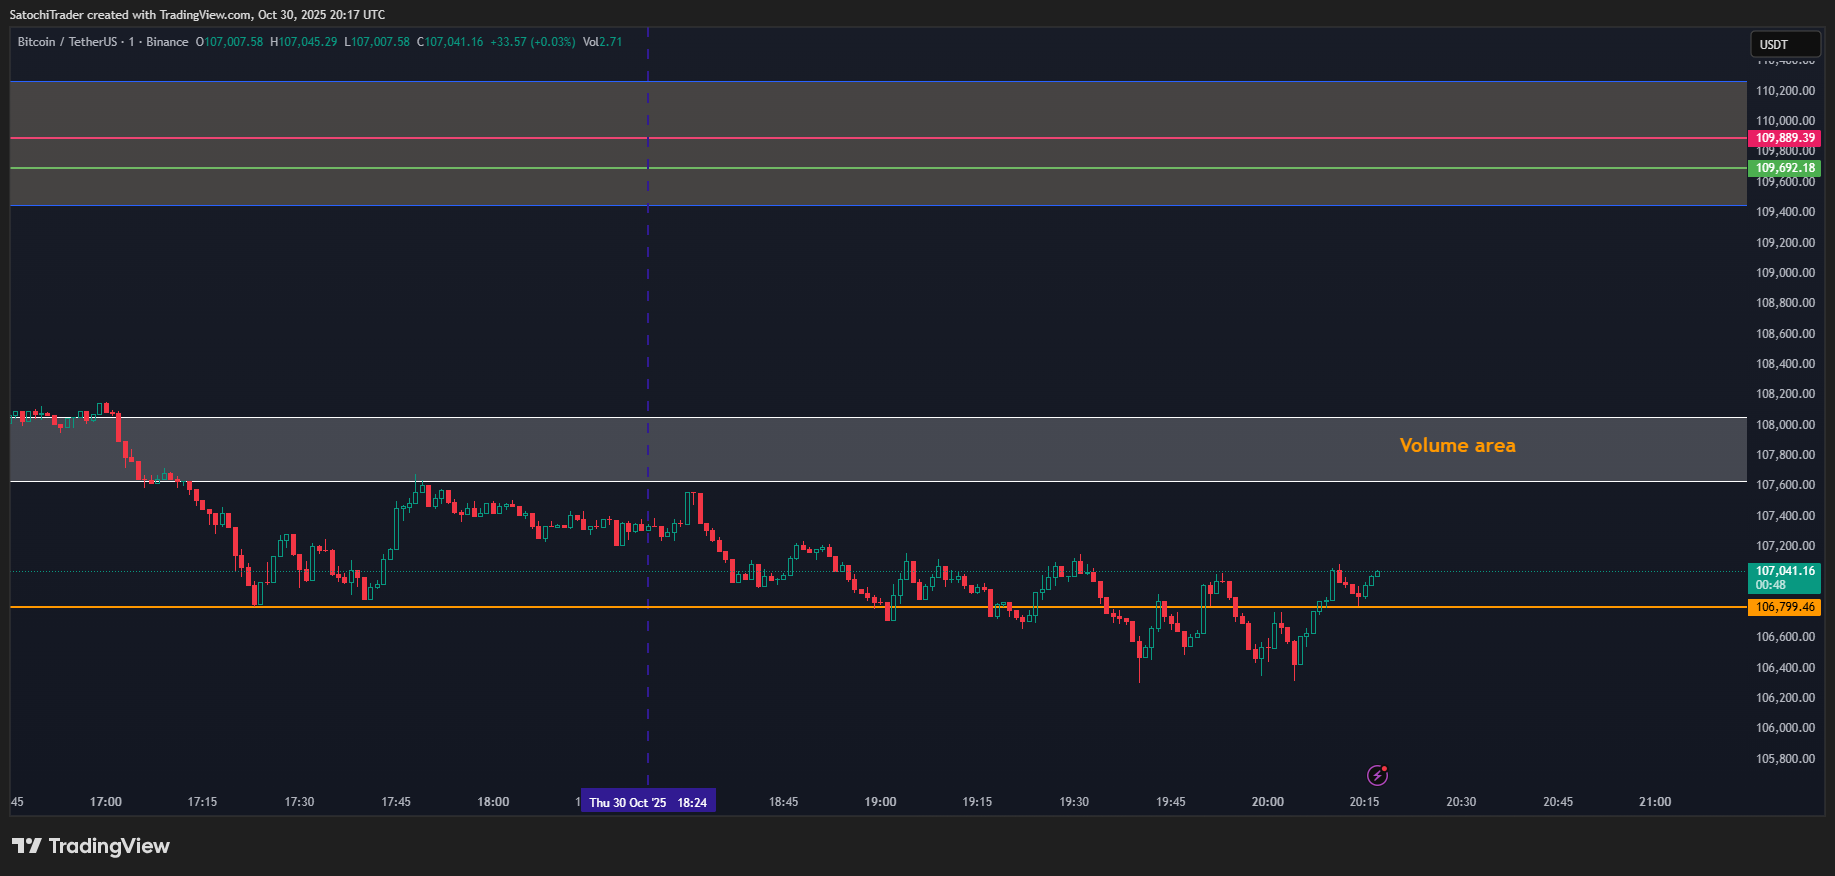The image size is (1835, 876).
Task: Click the pink 109,889.39 price label
Action: pyautogui.click(x=1785, y=138)
